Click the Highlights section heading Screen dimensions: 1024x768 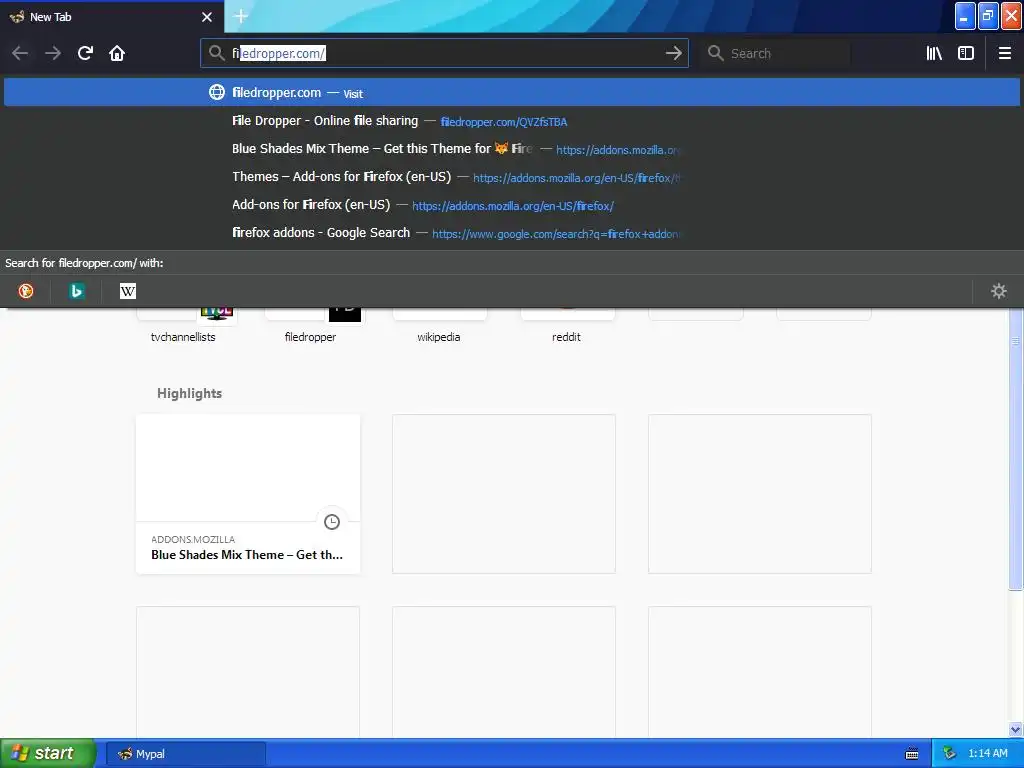189,393
